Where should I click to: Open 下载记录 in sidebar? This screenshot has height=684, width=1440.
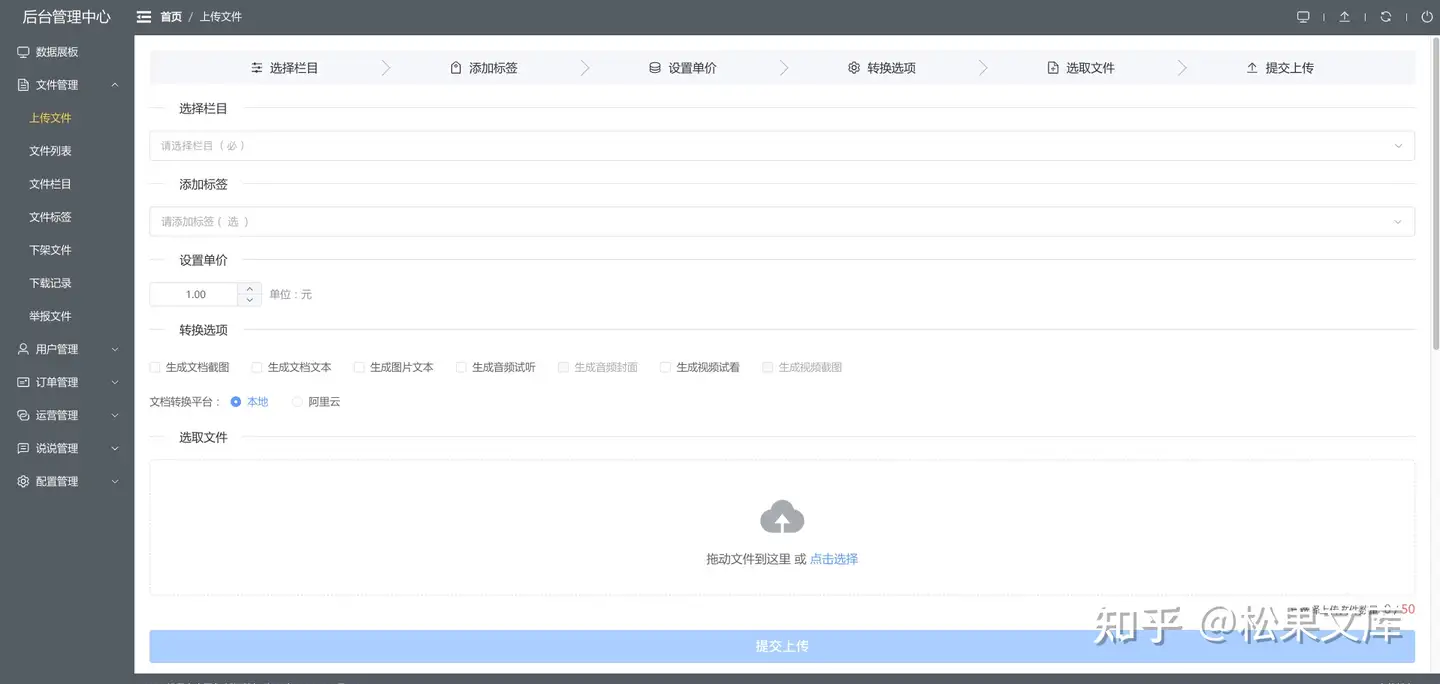click(x=50, y=283)
